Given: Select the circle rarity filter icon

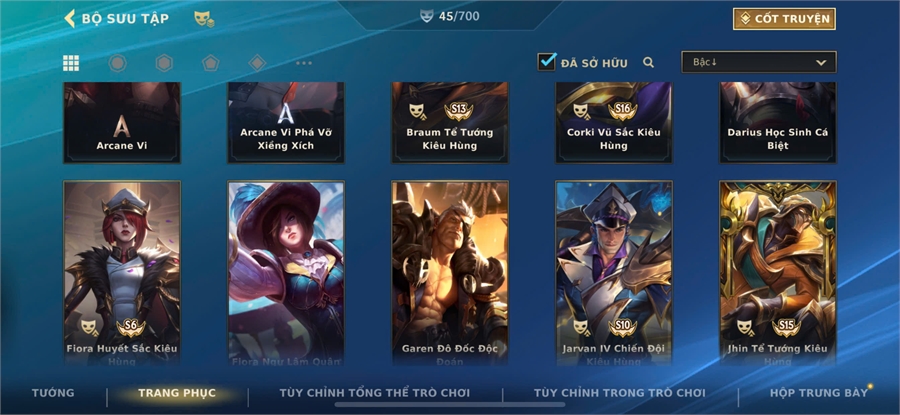Looking at the screenshot, I should pos(118,63).
